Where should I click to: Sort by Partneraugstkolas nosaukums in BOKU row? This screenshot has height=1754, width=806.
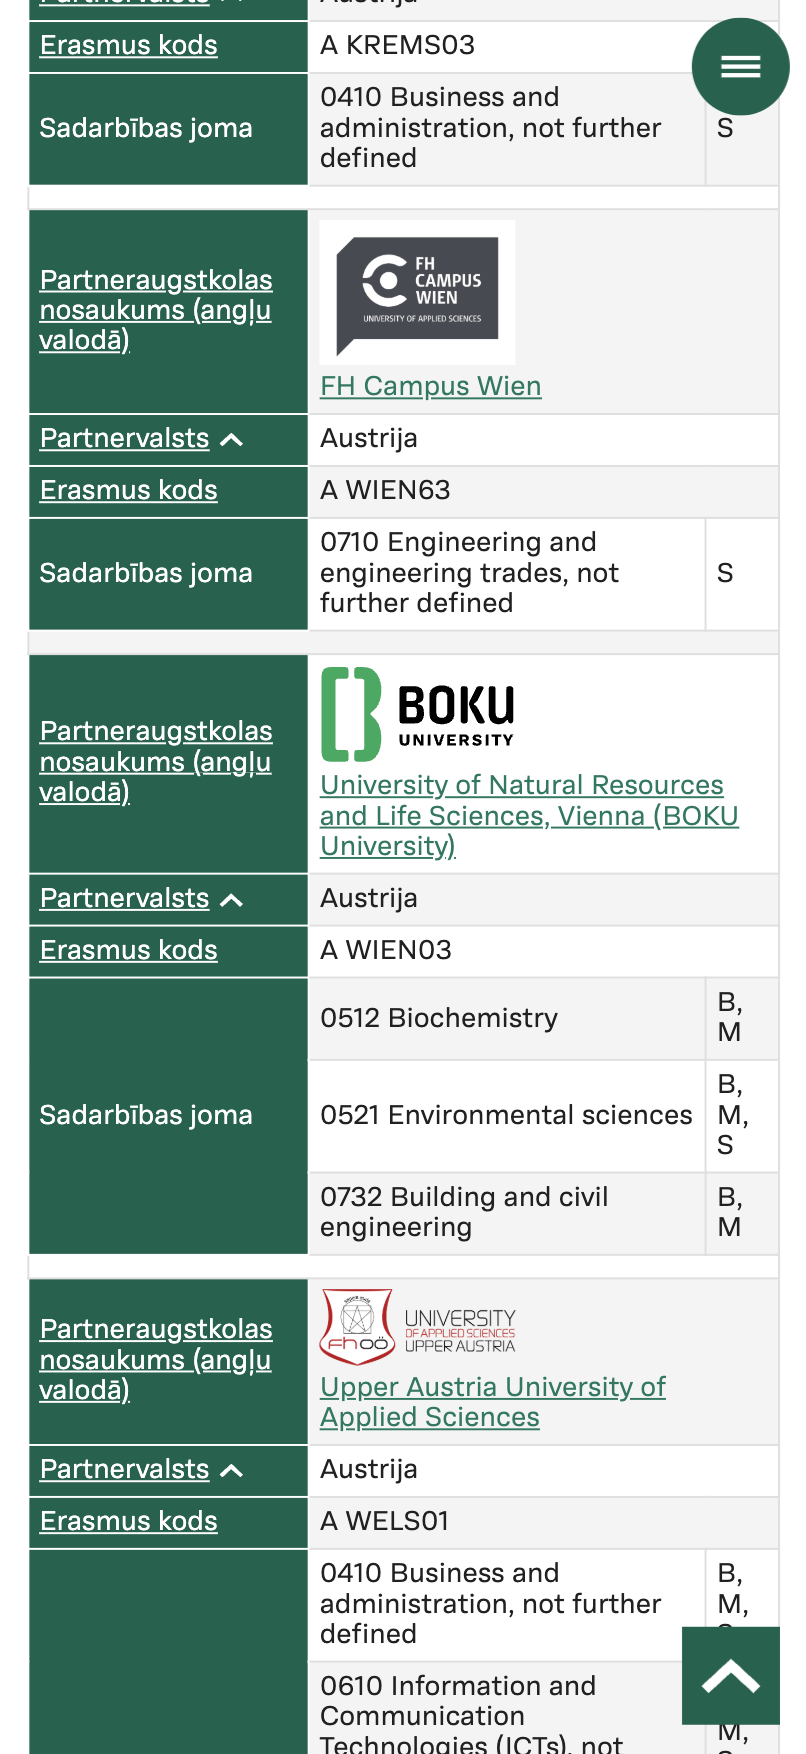tap(156, 761)
